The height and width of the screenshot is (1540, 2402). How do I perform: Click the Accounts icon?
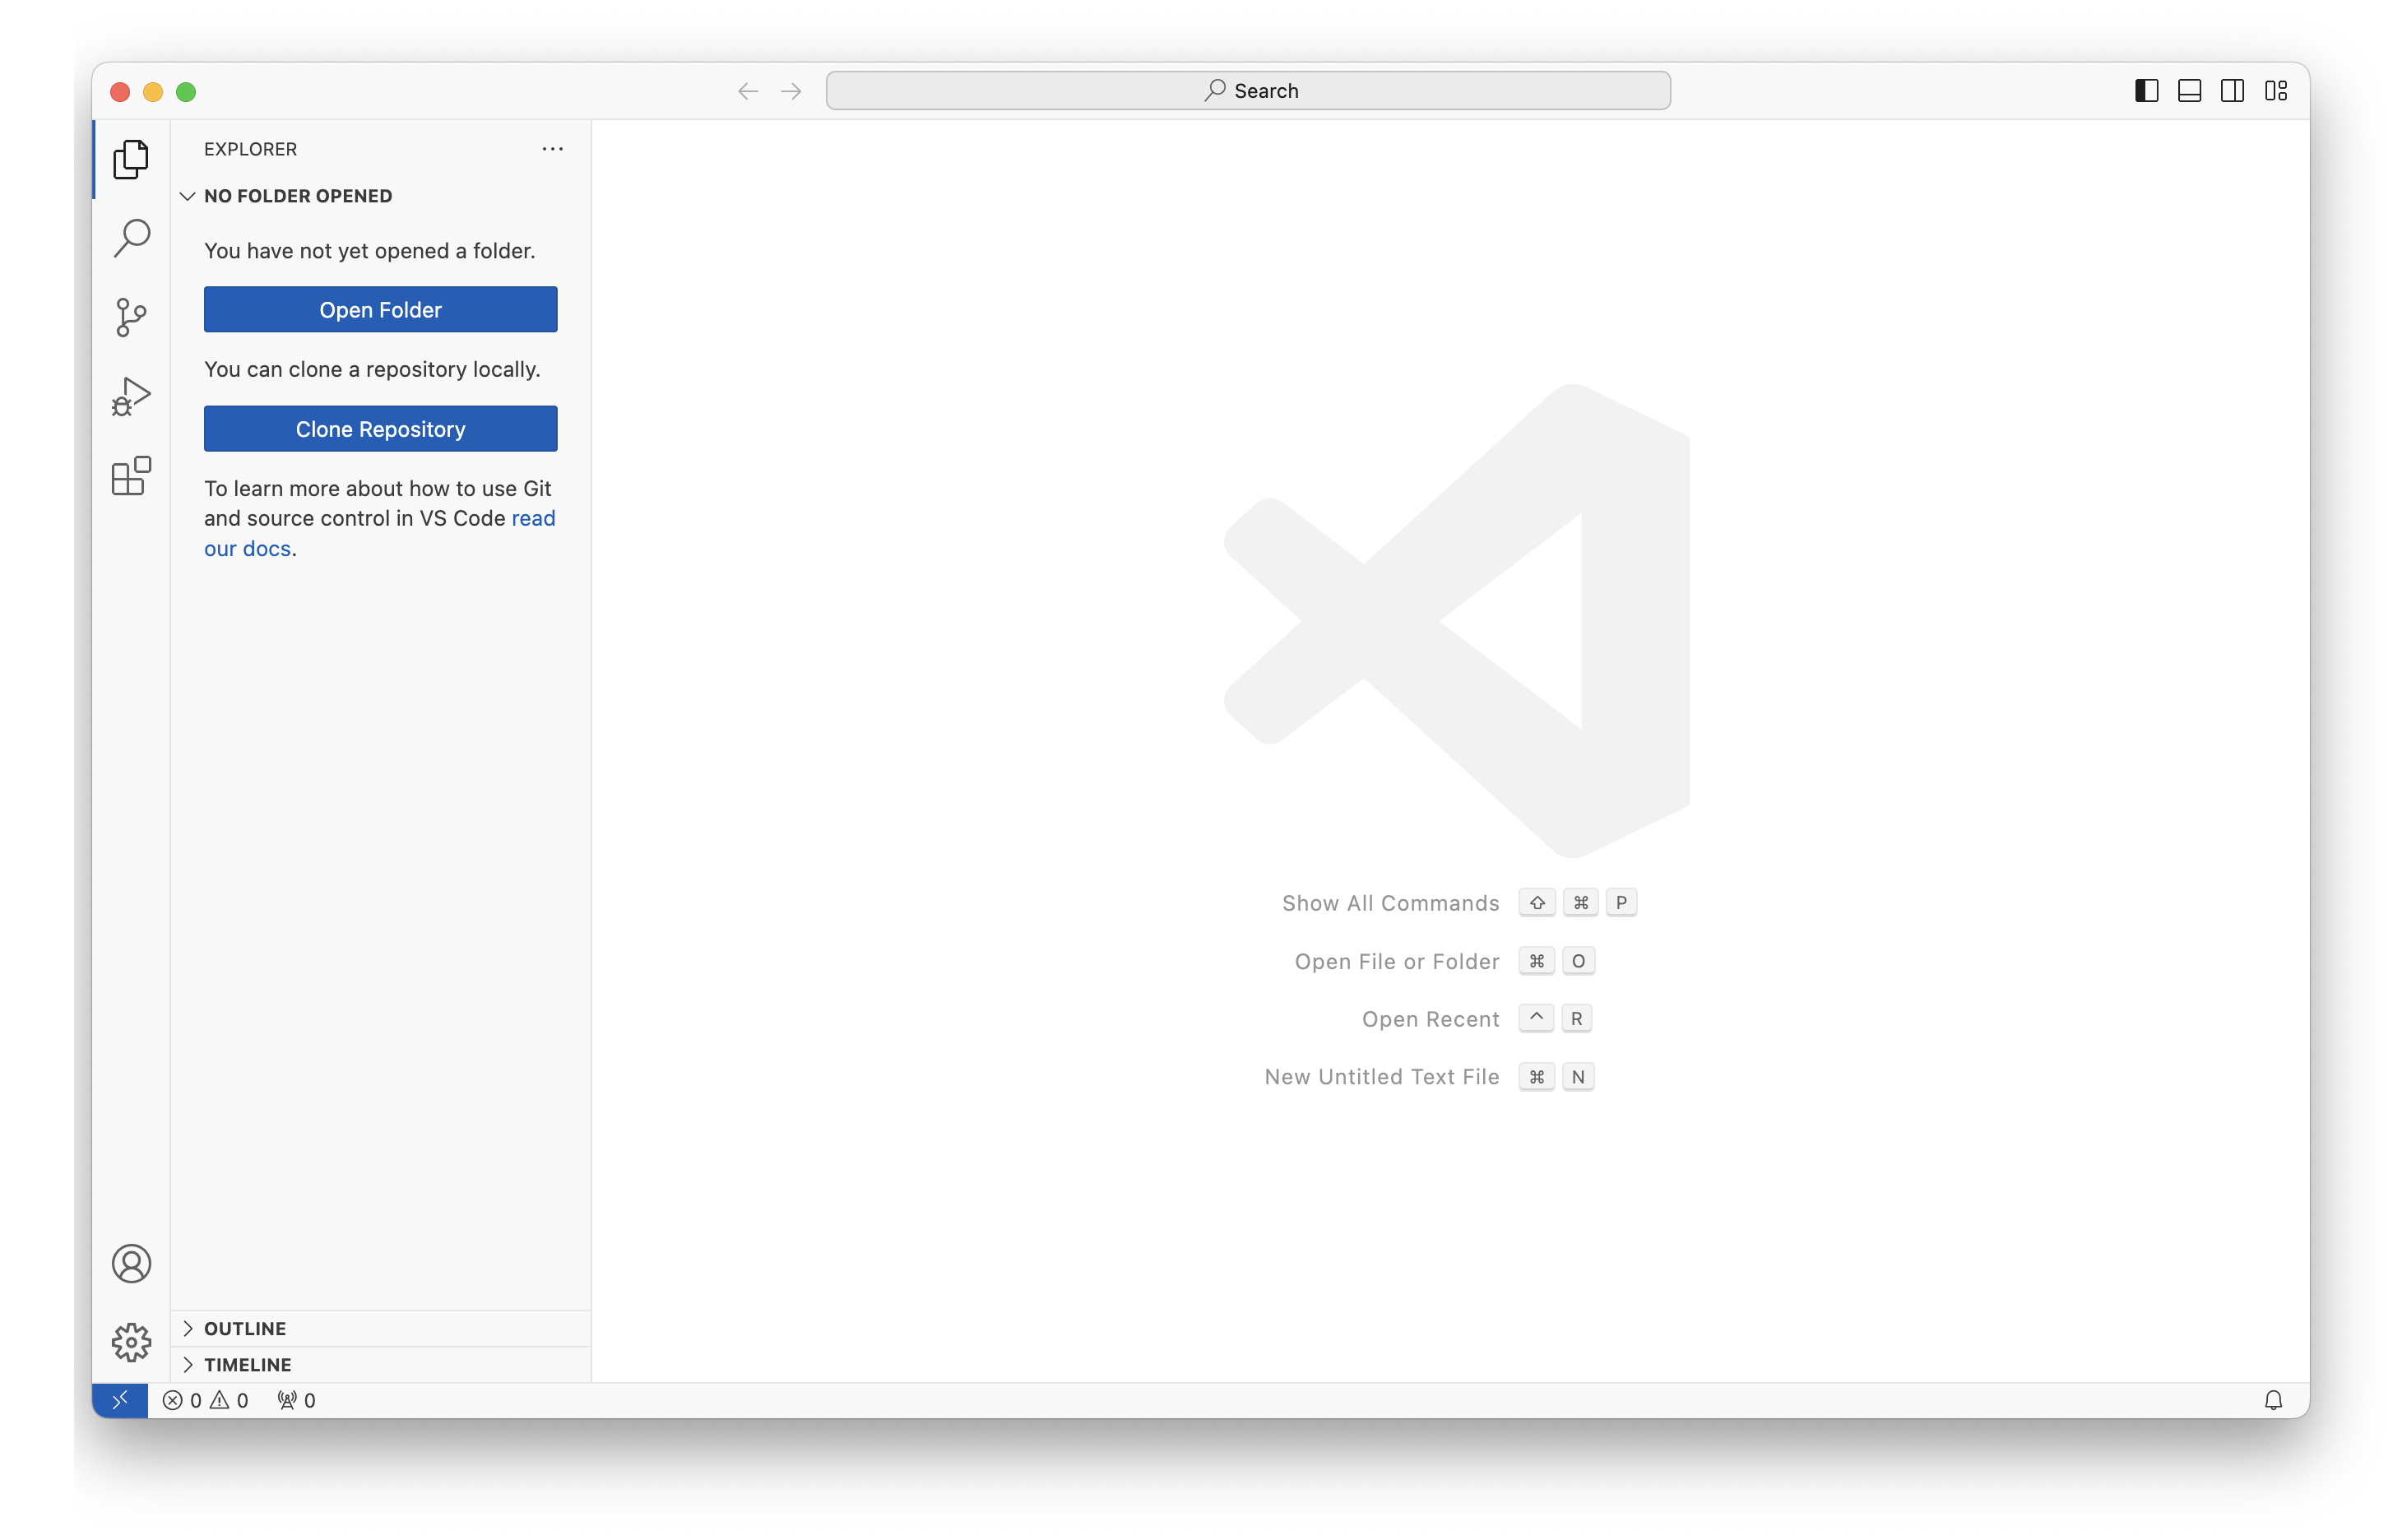[x=131, y=1263]
